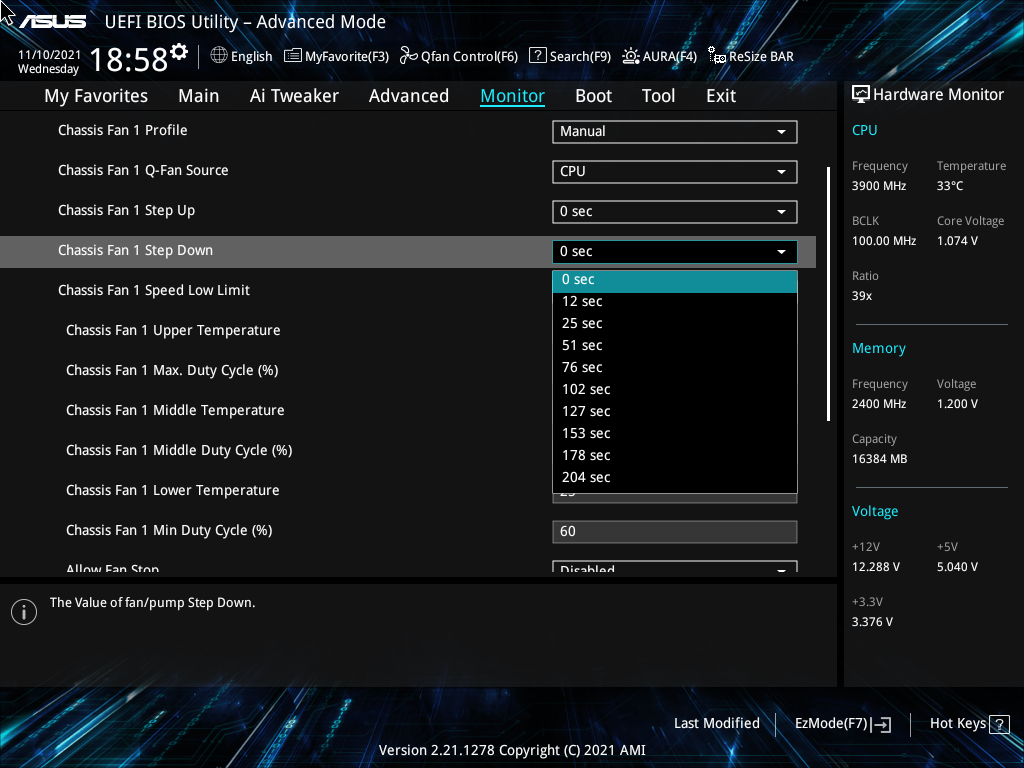Open Chassis Fan 1 Profile dropdown
This screenshot has height=768, width=1024.
(675, 132)
